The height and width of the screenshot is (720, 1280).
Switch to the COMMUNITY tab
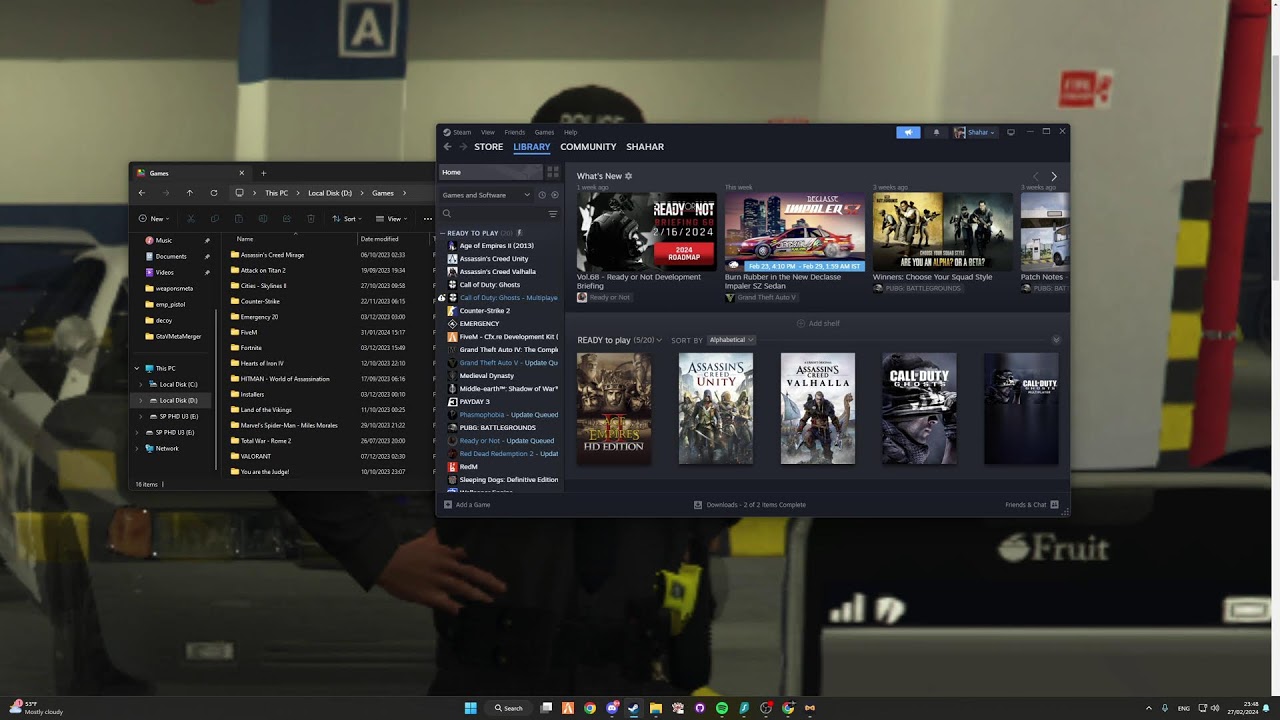click(x=588, y=147)
